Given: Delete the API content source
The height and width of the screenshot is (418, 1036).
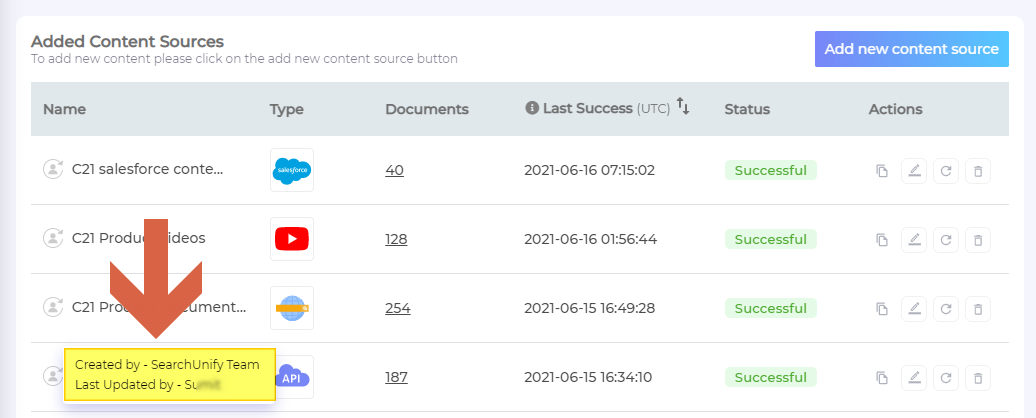Looking at the screenshot, I should [977, 377].
